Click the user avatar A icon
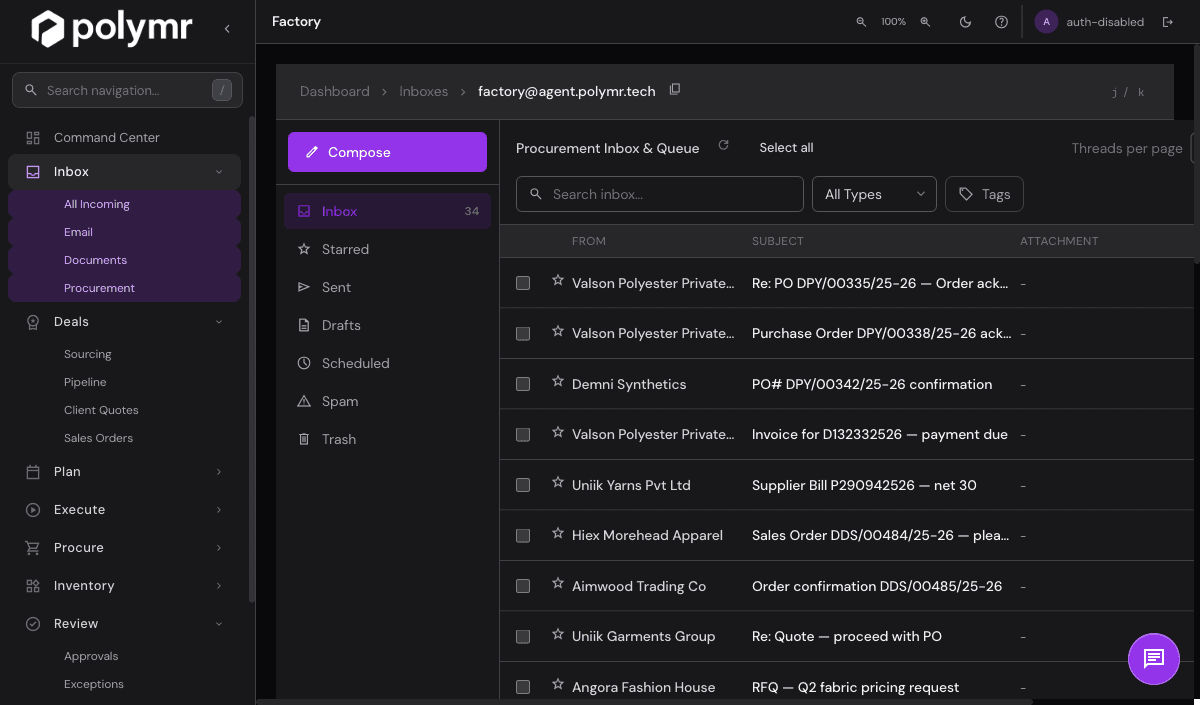1200x705 pixels. coord(1046,22)
